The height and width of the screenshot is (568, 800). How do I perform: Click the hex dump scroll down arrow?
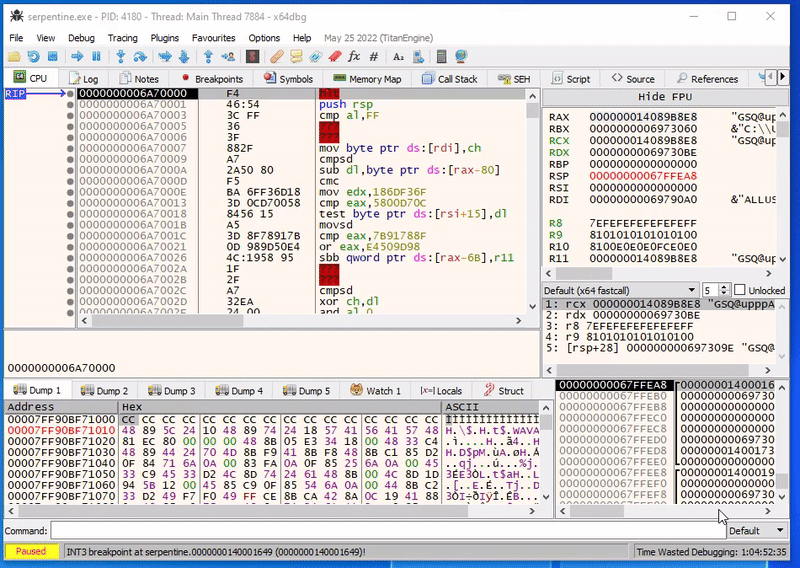[546, 497]
